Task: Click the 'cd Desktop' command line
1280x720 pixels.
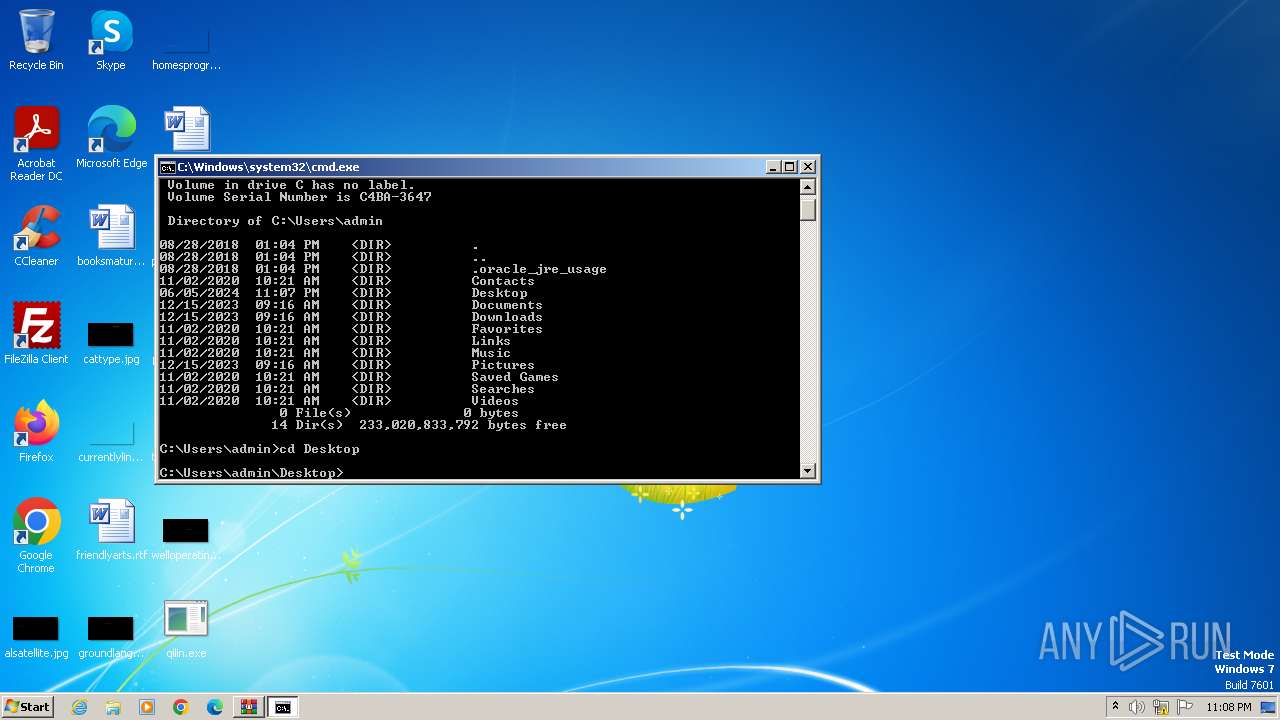Action: click(259, 449)
